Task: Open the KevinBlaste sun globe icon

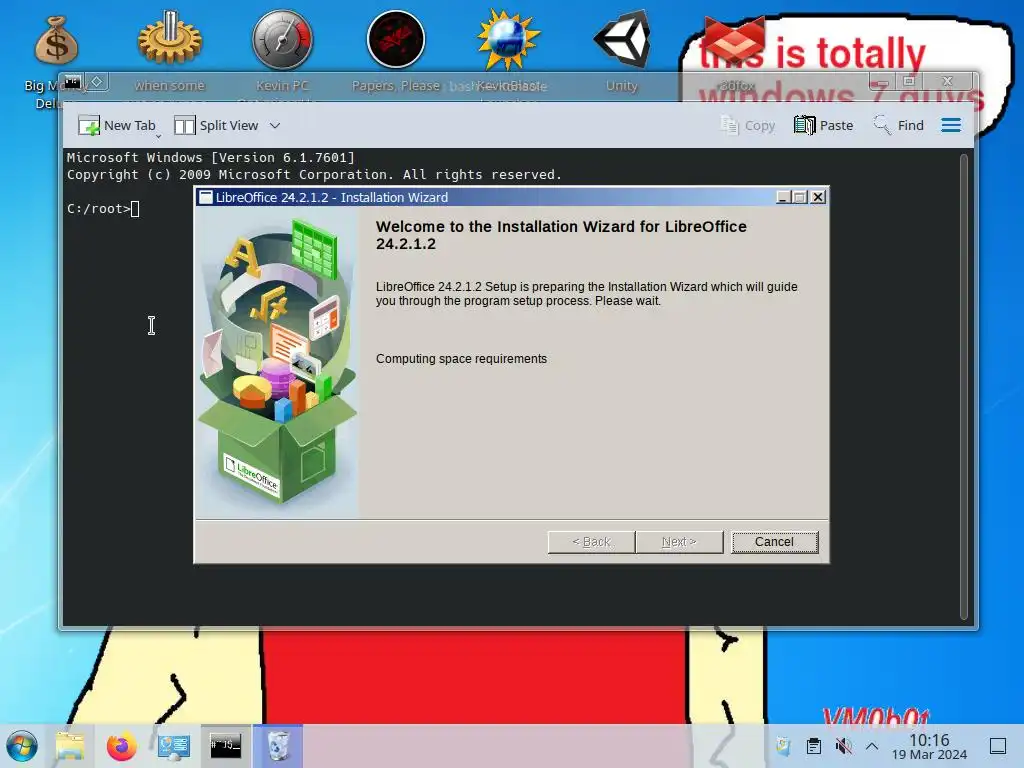Action: [508, 39]
